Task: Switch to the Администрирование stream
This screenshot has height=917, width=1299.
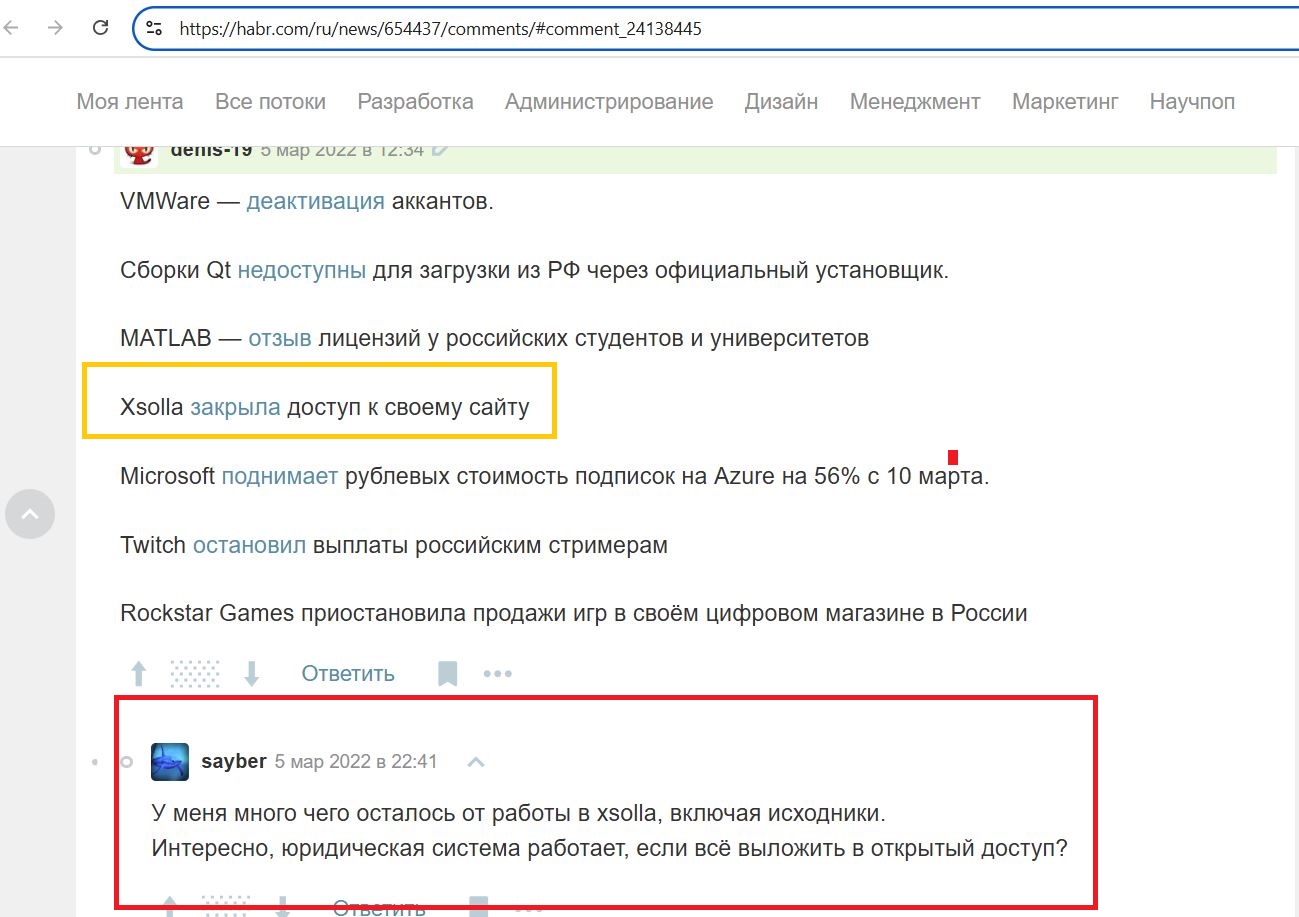Action: [x=609, y=101]
